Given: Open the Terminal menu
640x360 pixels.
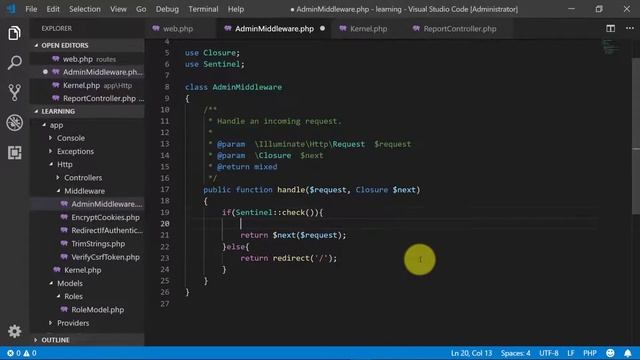Looking at the screenshot, I should coord(203,9).
